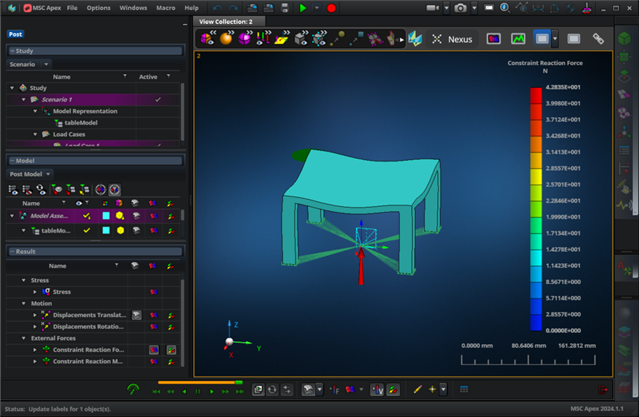Click the invert visibility eye icon in Model toolbar

pos(41,190)
